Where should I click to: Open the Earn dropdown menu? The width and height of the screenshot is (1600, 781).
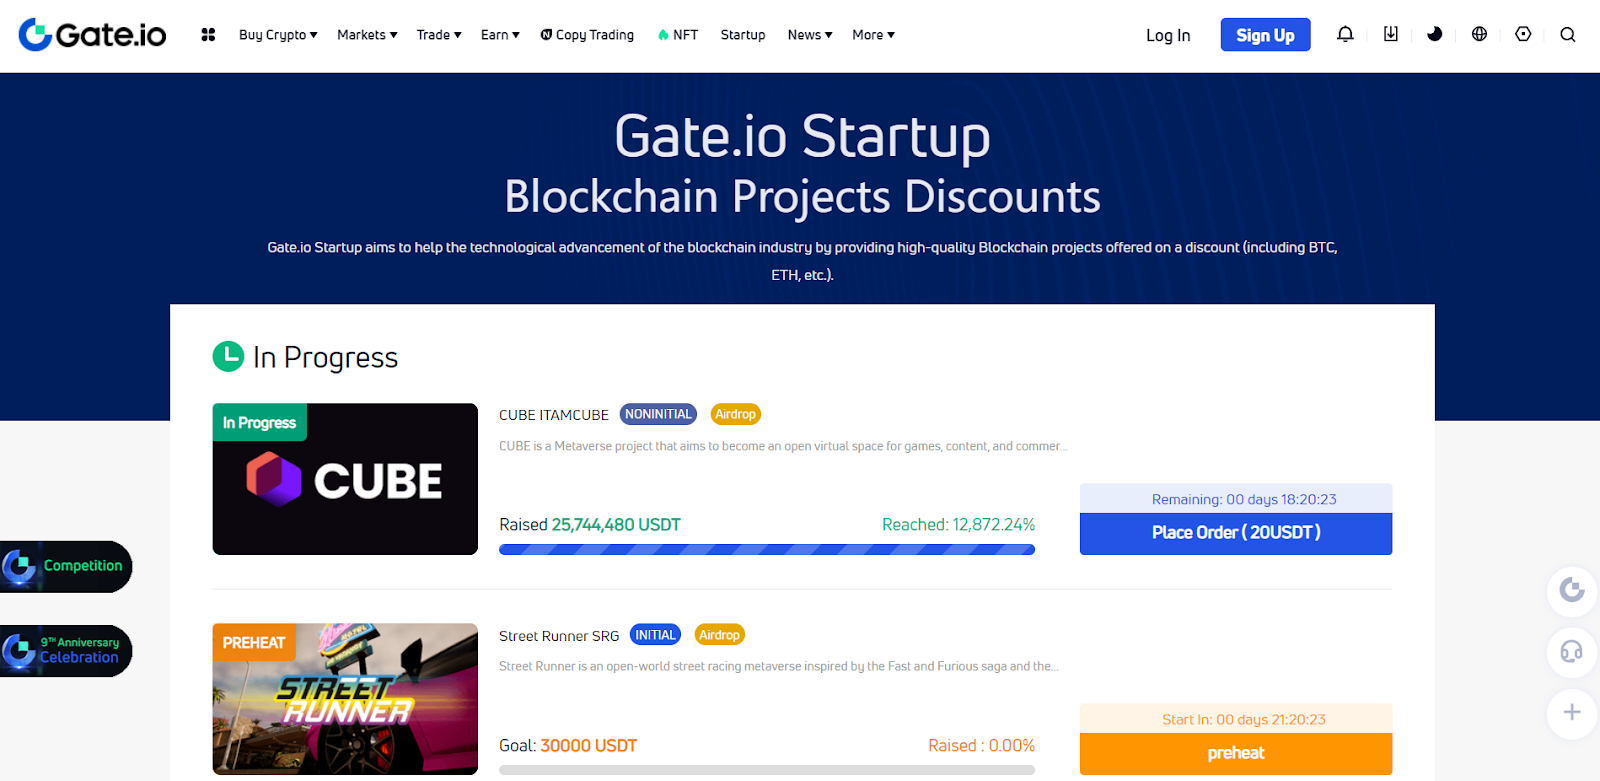[x=500, y=35]
